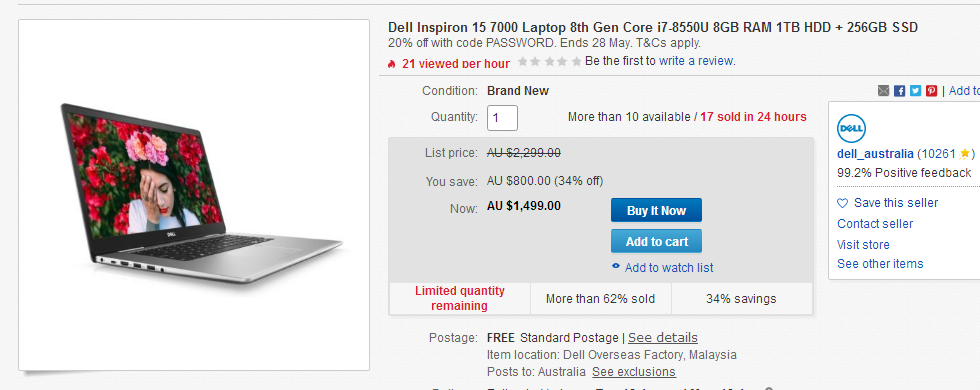The width and height of the screenshot is (980, 390).
Task: Click heart icon to save seller
Action: click(x=842, y=203)
